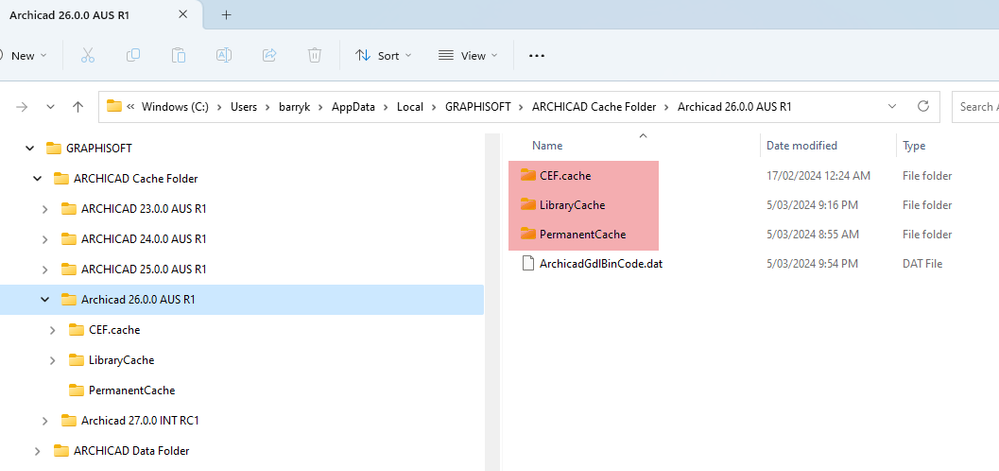999x471 pixels.
Task: Click ARCHICAD Cache Folder in breadcrumb
Action: point(594,106)
